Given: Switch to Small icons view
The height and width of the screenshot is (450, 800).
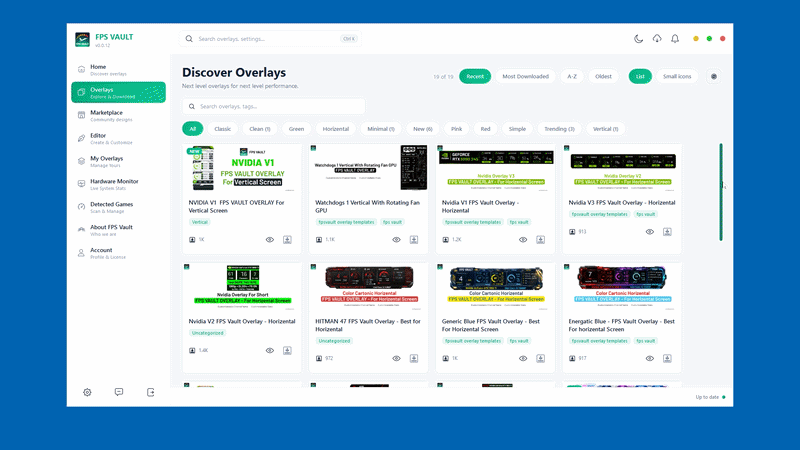Looking at the screenshot, I should point(677,77).
